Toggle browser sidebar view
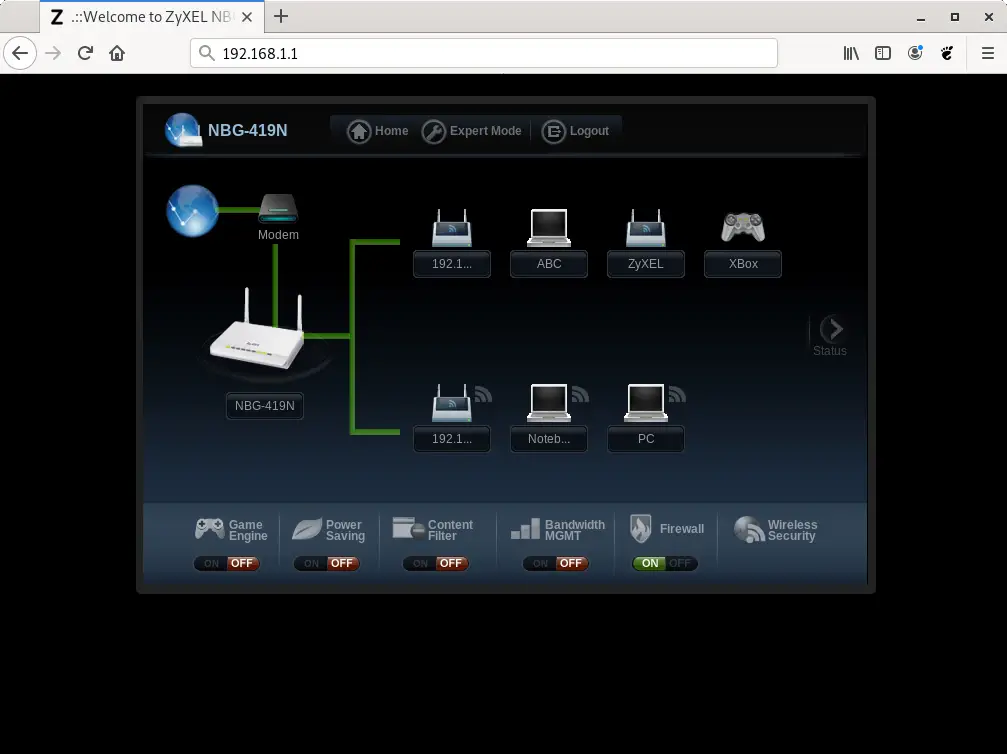This screenshot has height=754, width=1007. point(883,53)
